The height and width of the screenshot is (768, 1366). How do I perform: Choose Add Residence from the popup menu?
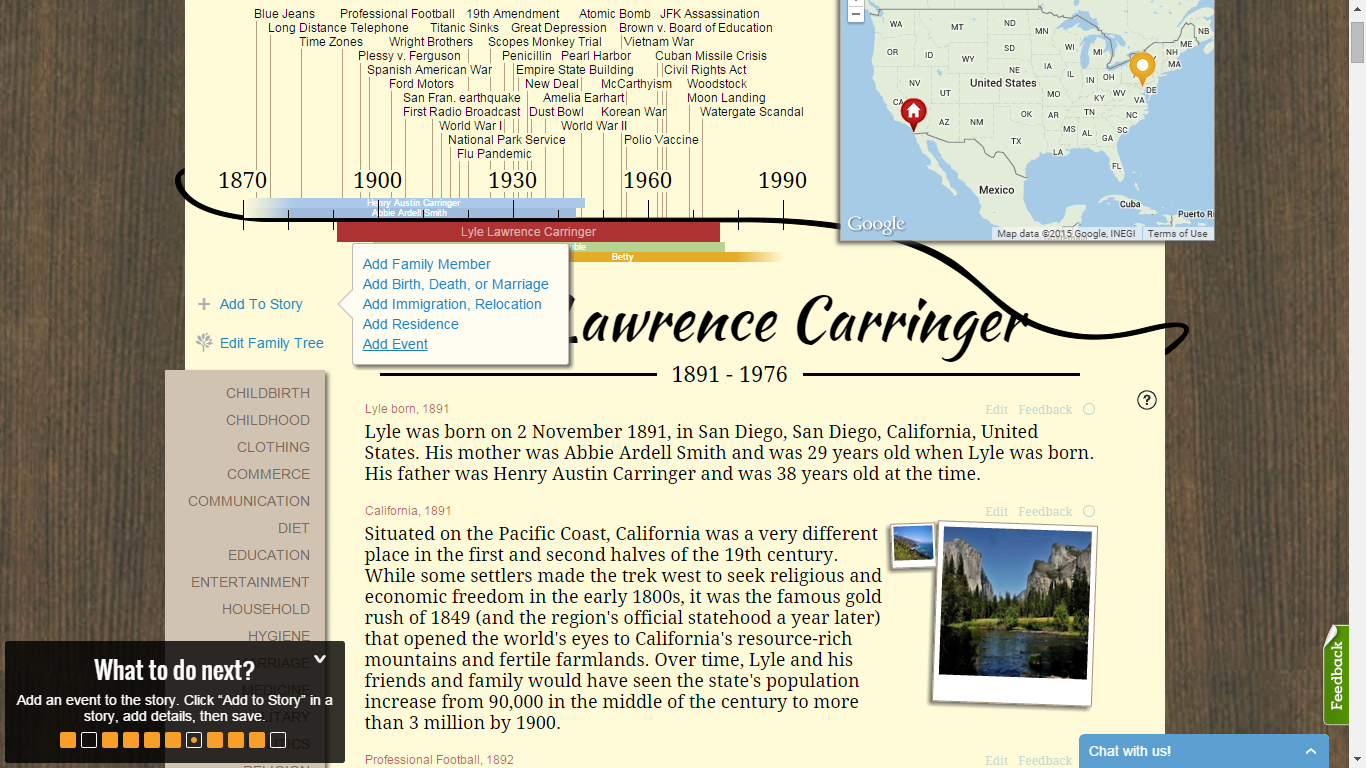(411, 324)
